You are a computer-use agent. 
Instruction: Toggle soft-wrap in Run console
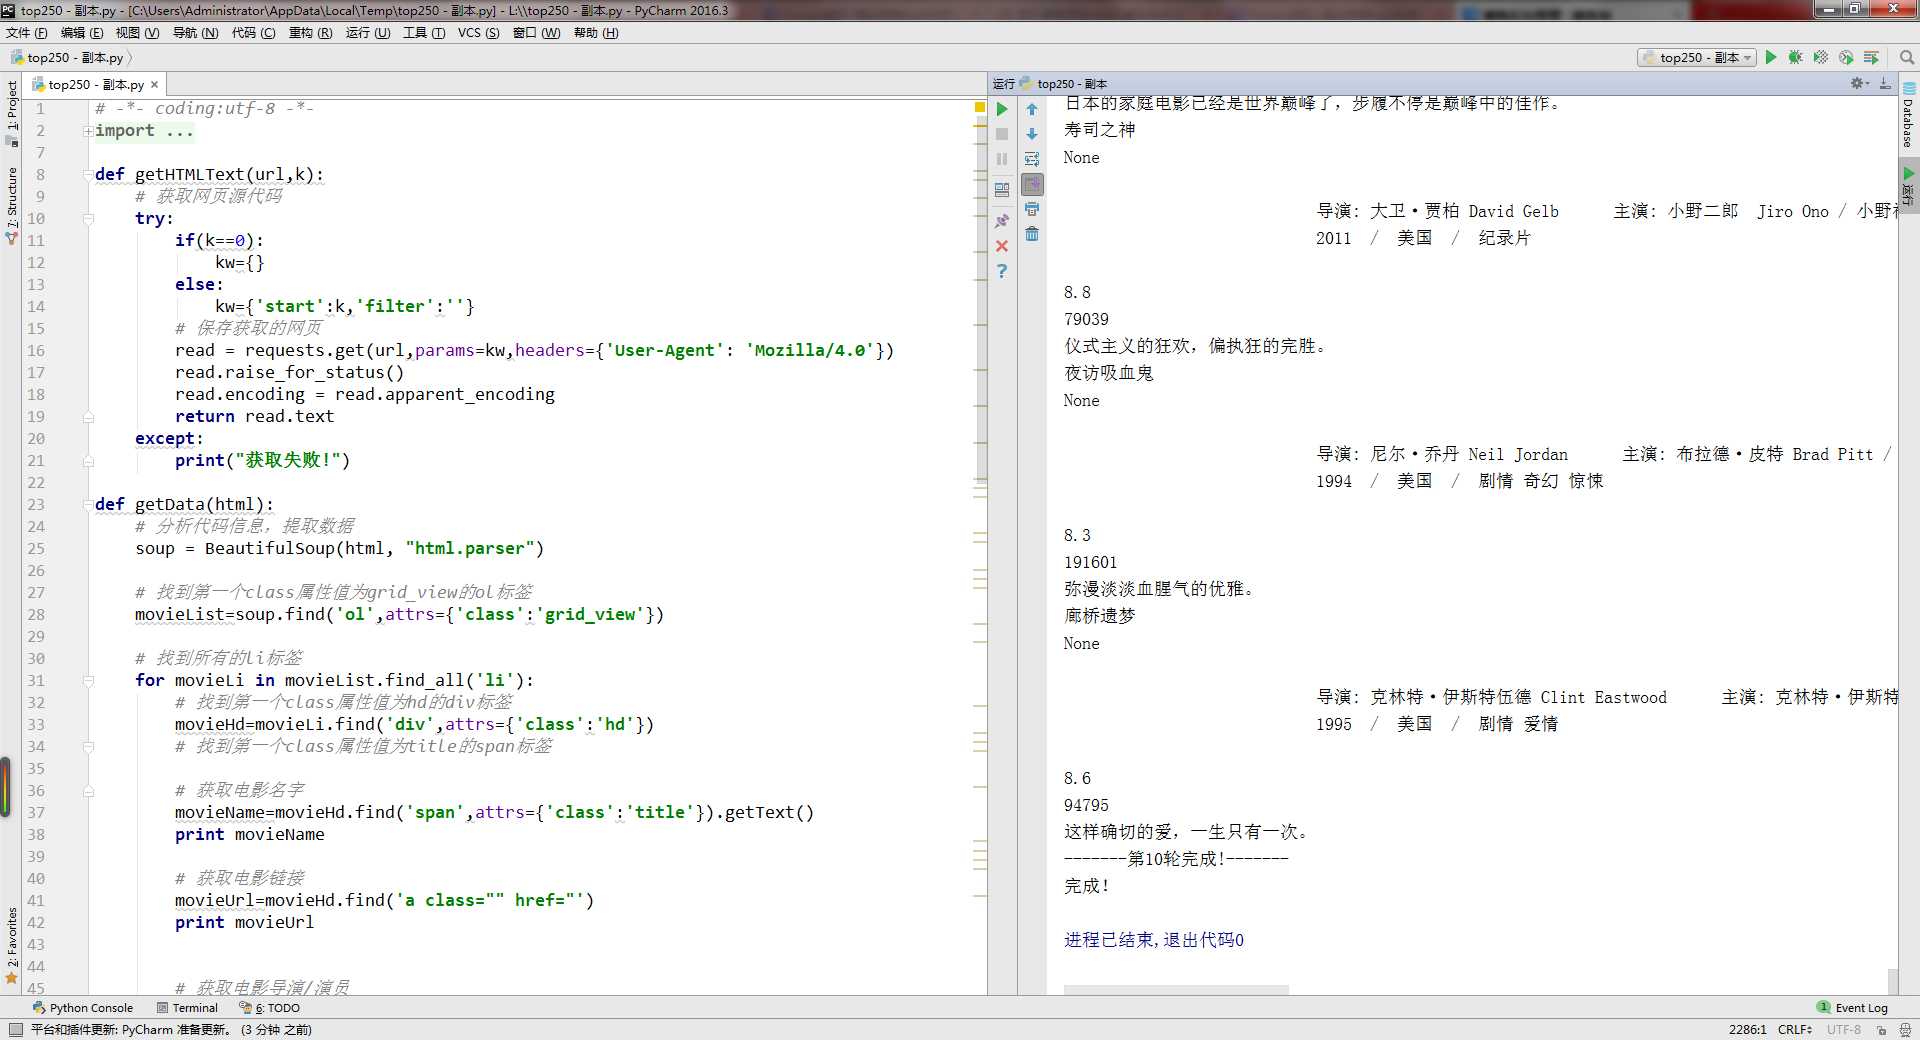click(1032, 159)
